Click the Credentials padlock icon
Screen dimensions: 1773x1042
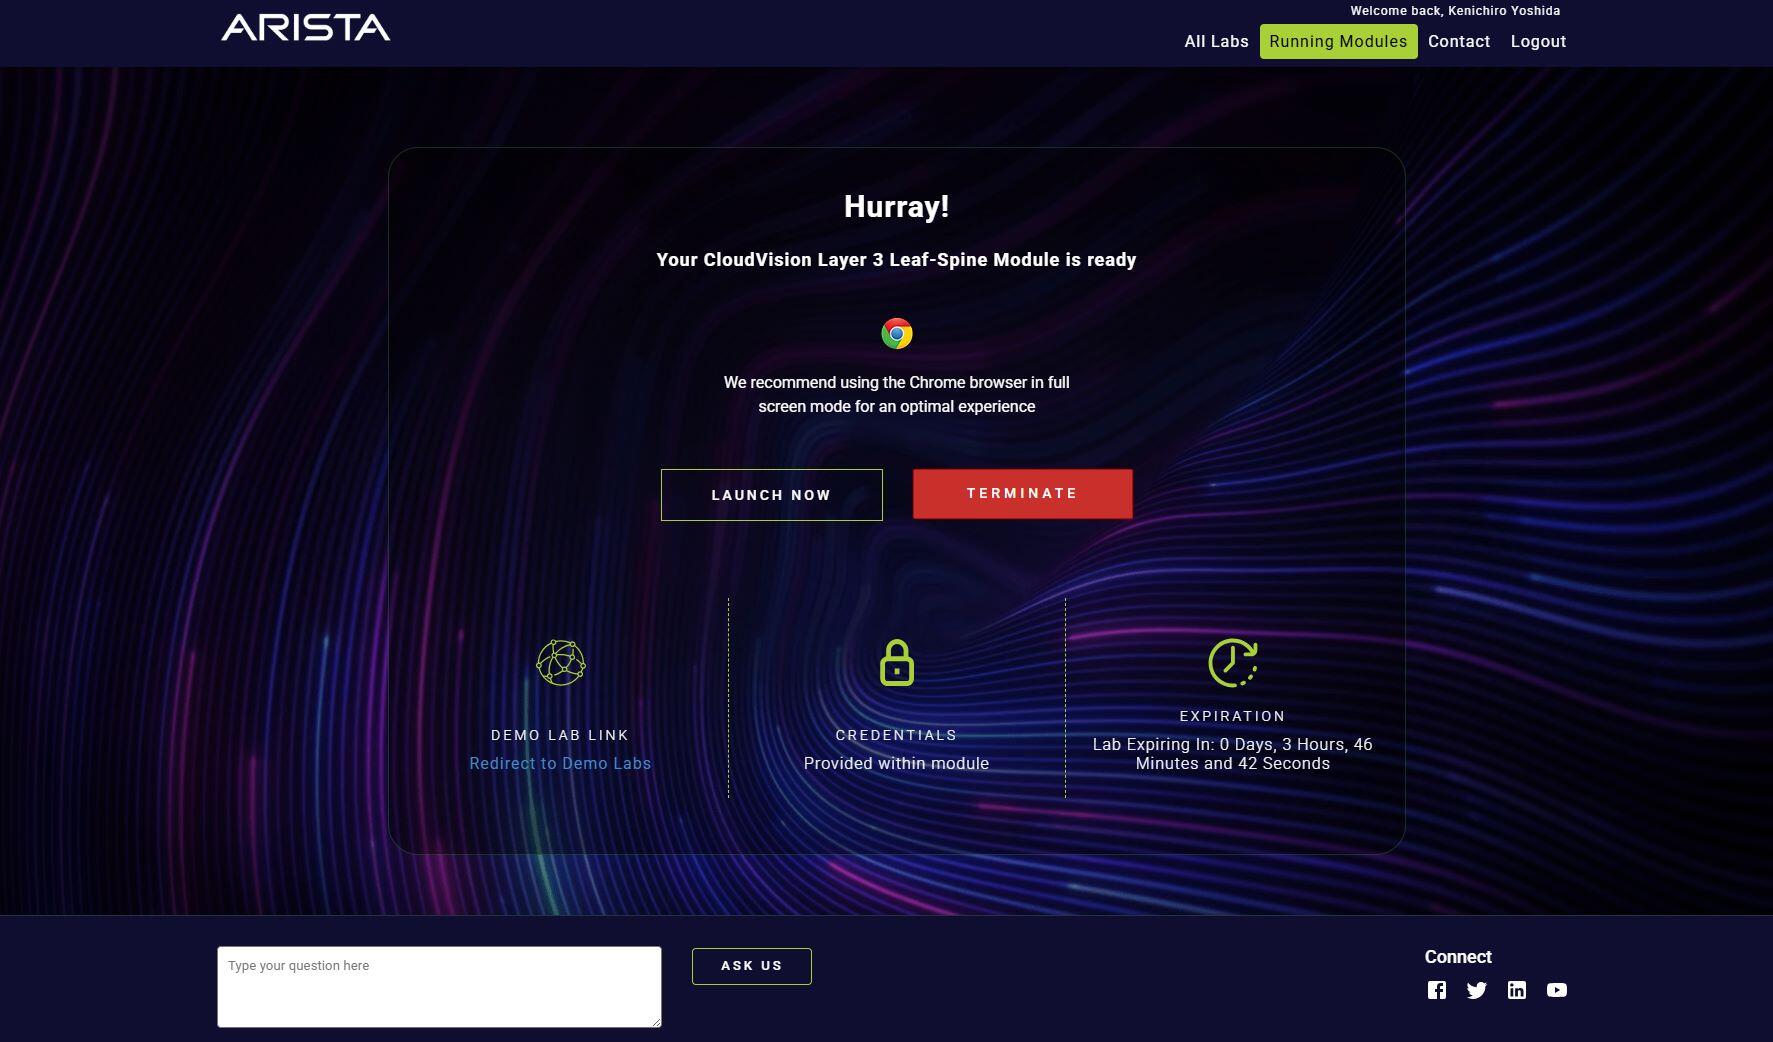[x=897, y=662]
